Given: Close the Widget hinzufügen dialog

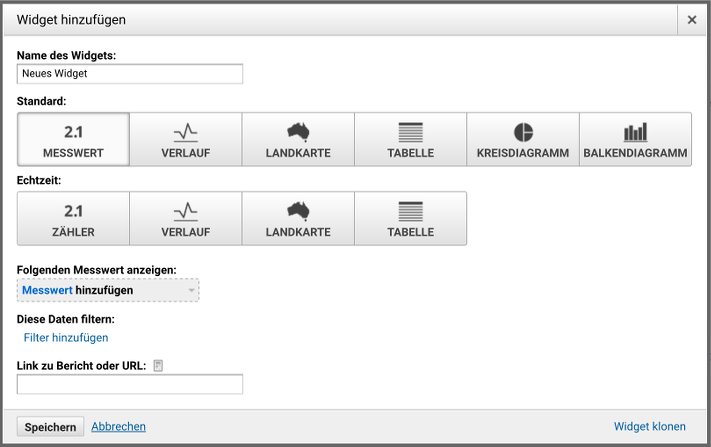Looking at the screenshot, I should pyautogui.click(x=692, y=20).
